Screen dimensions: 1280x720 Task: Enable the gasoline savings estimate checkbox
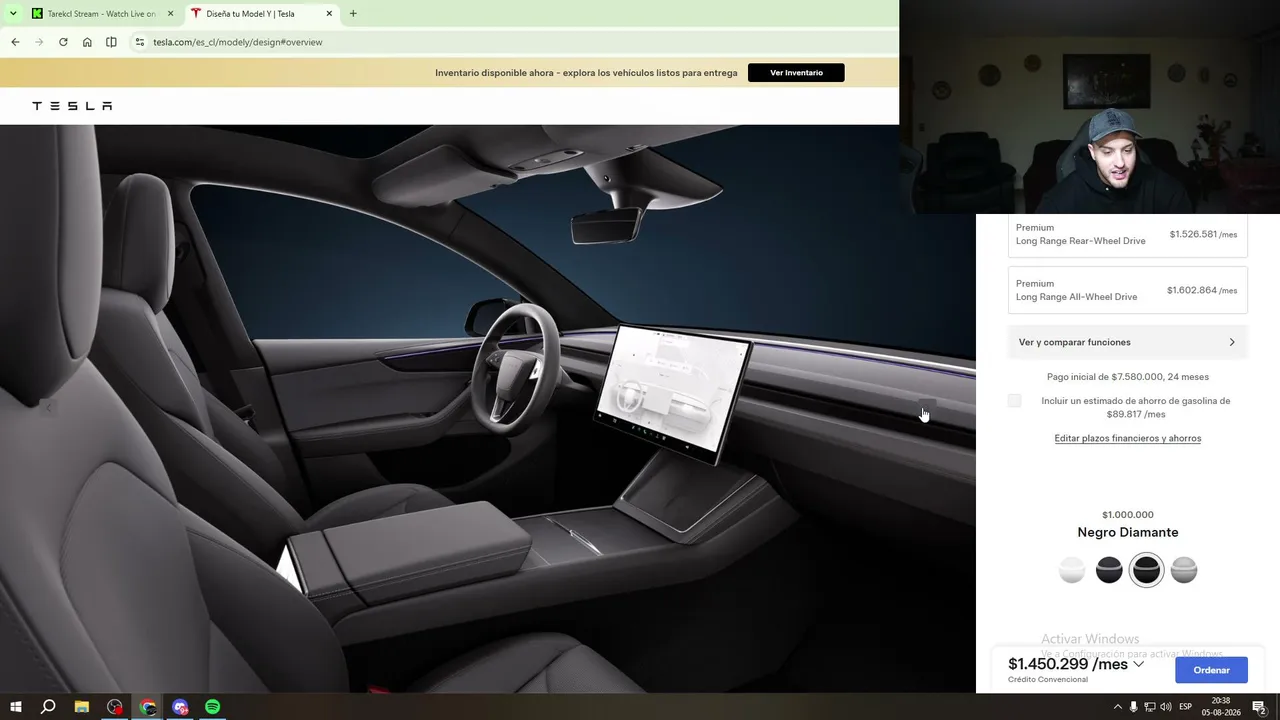(1015, 401)
